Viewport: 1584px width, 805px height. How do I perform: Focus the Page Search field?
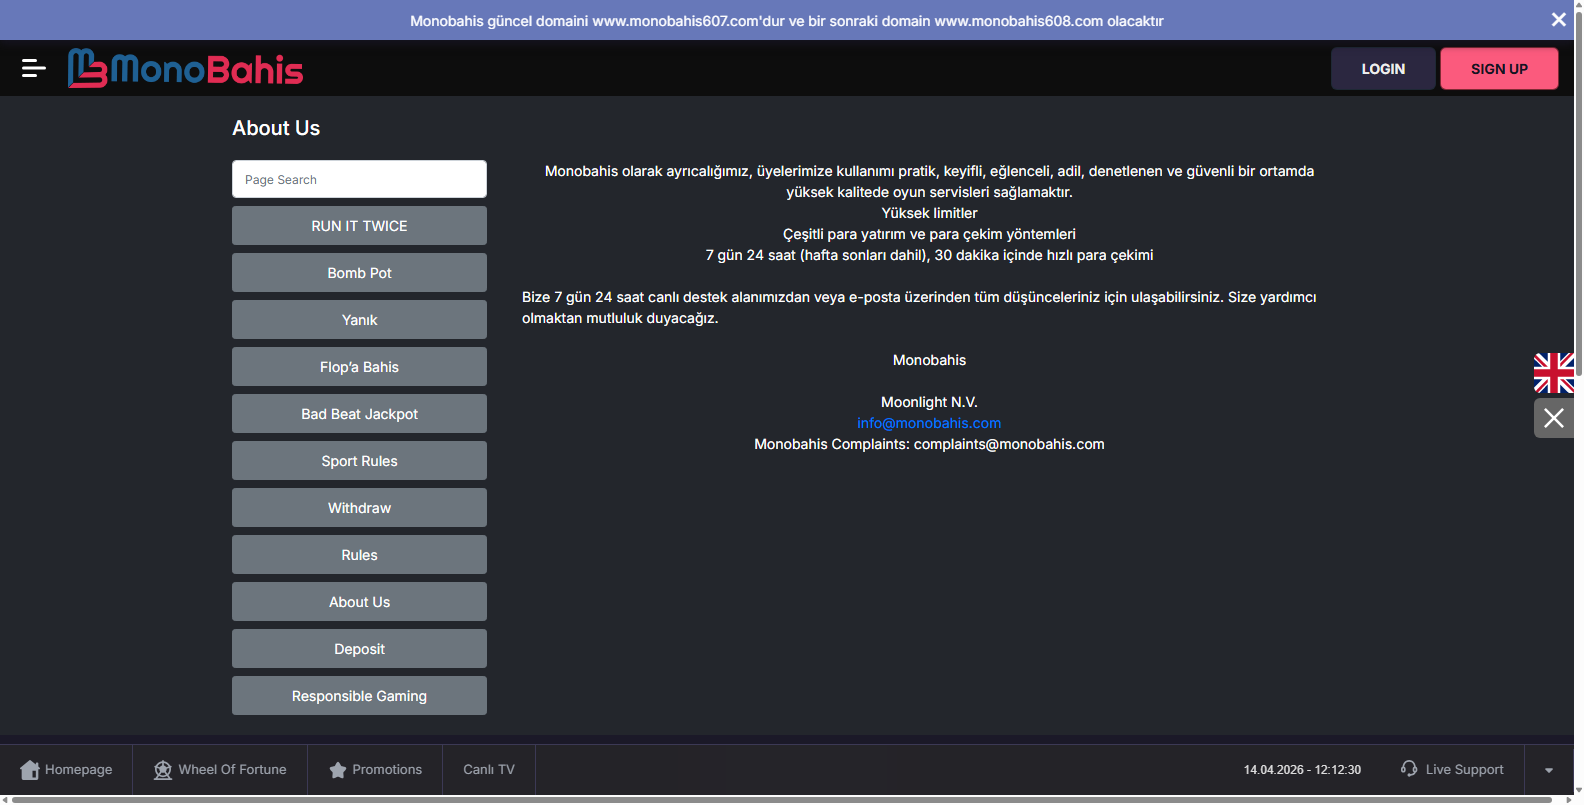359,179
